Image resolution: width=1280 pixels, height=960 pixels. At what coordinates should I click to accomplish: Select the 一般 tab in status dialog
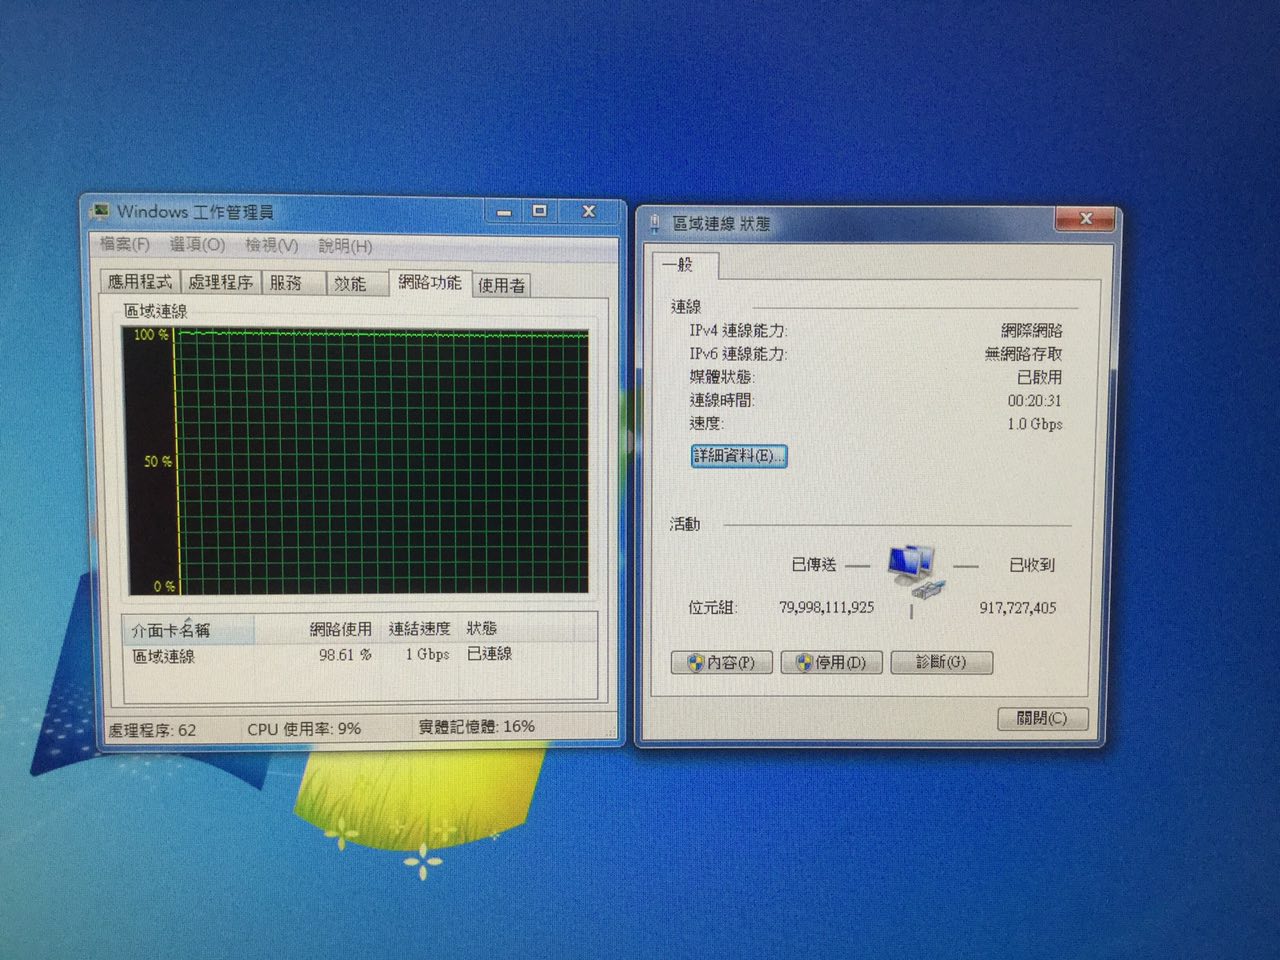685,264
